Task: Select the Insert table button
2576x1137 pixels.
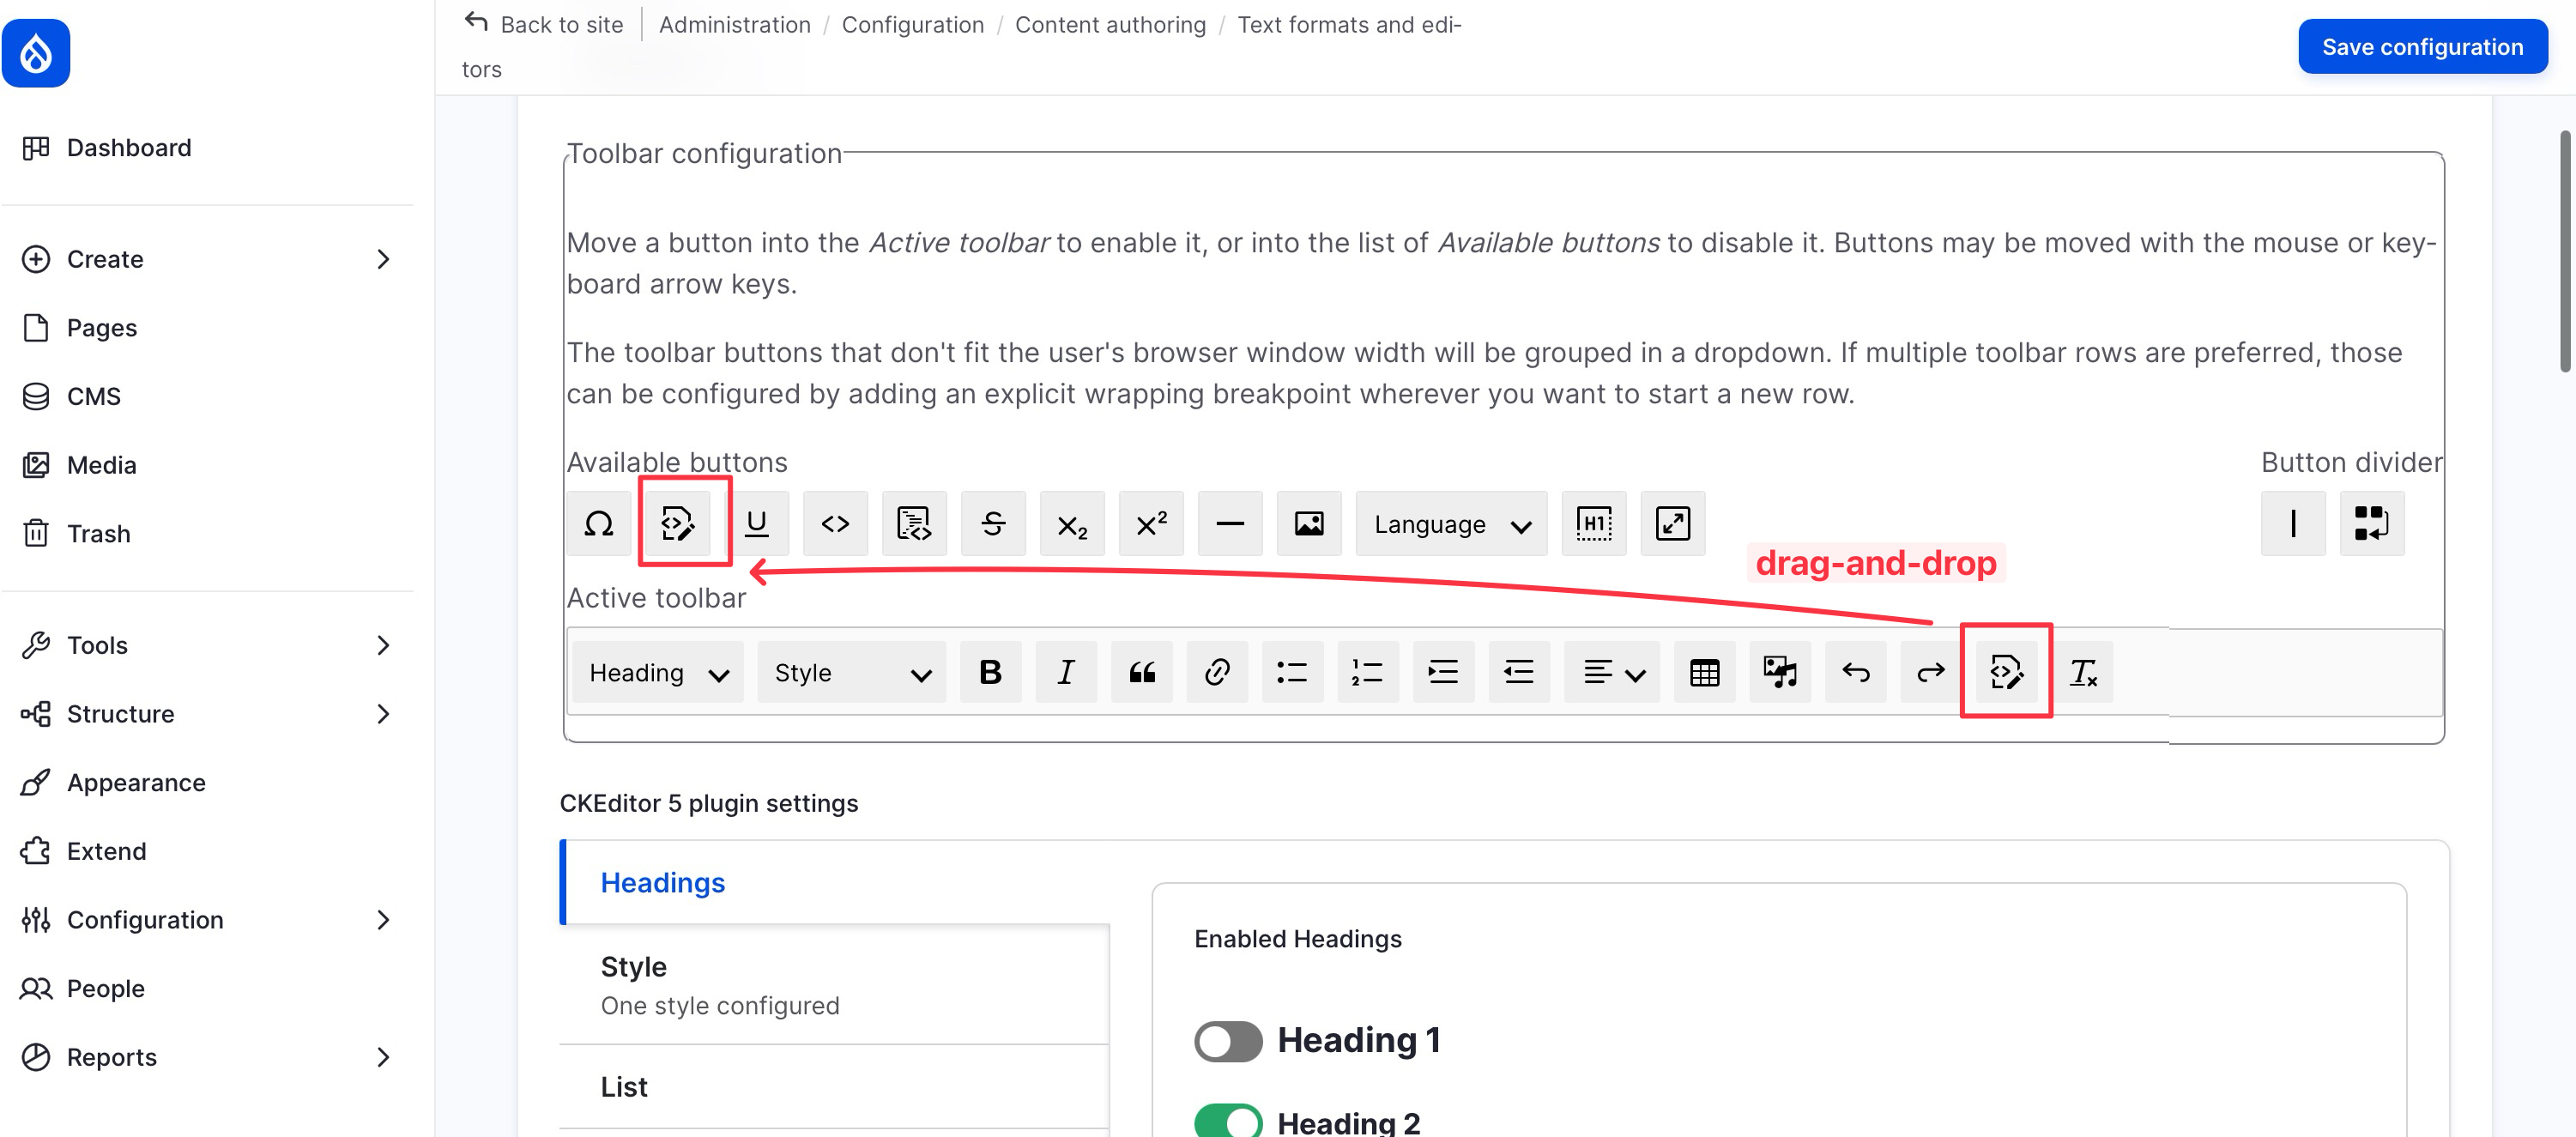Action: click(x=1704, y=672)
